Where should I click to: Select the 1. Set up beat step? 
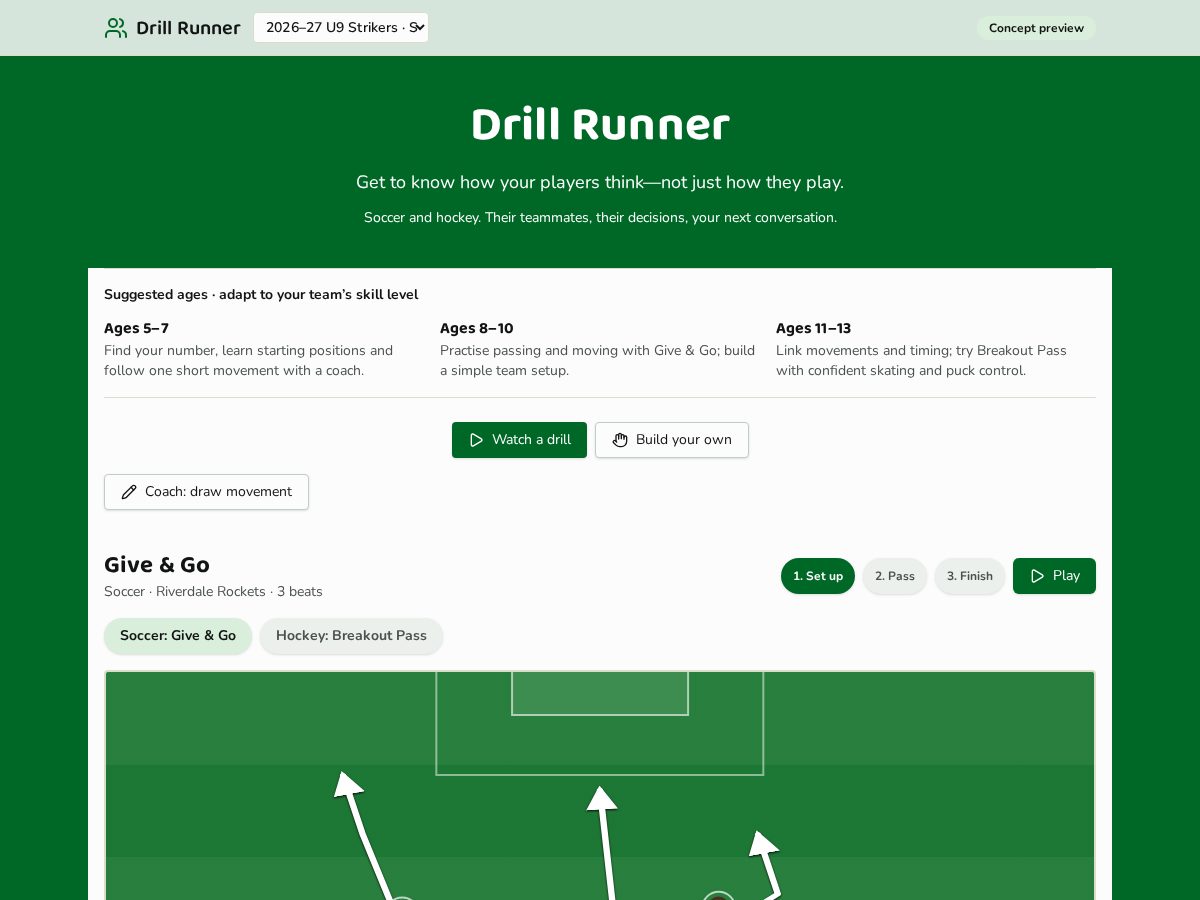[x=818, y=576]
